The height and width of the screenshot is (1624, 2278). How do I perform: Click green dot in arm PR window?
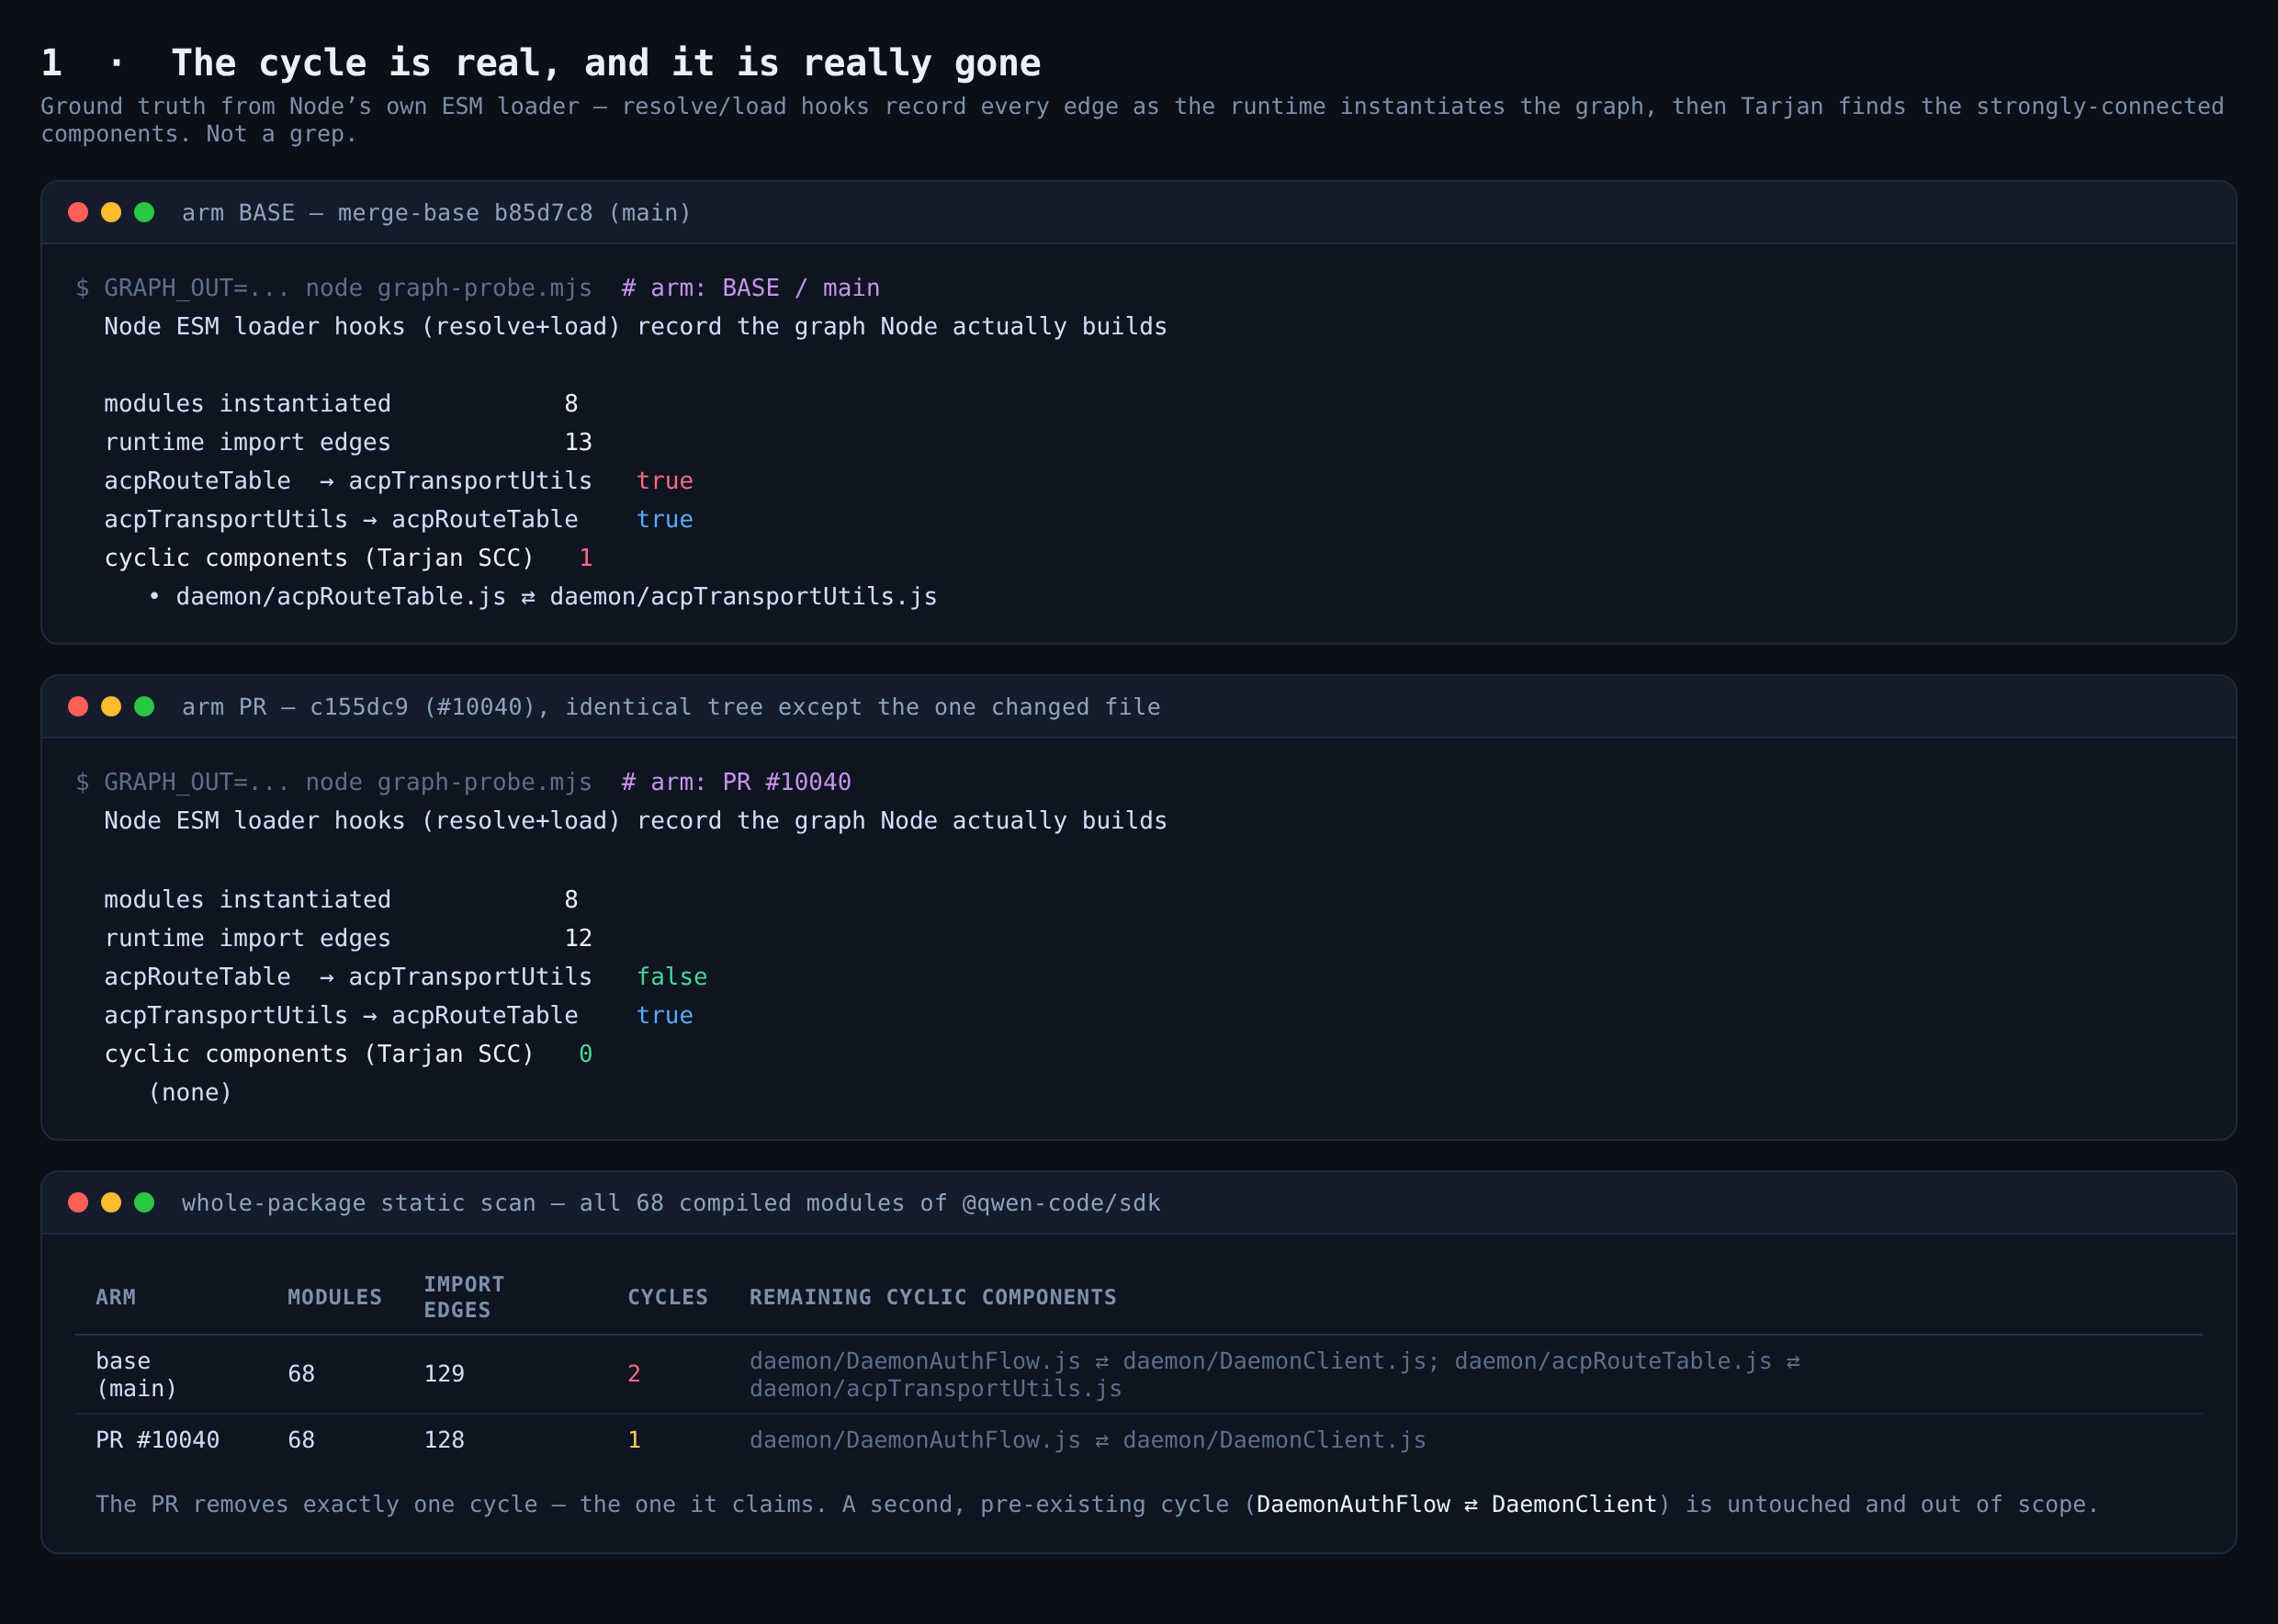pos(144,706)
